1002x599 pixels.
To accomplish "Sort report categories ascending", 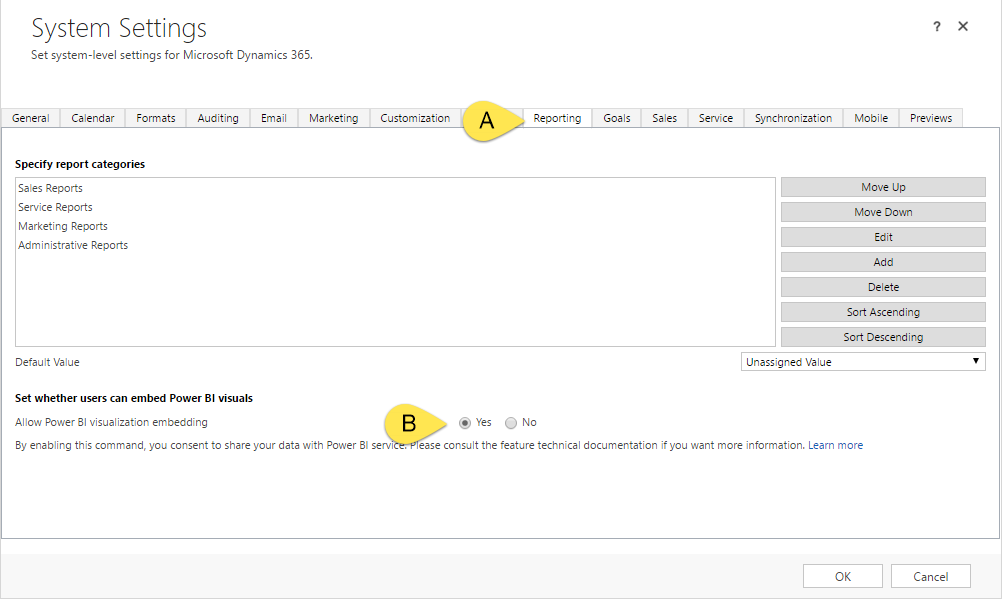I will click(883, 312).
